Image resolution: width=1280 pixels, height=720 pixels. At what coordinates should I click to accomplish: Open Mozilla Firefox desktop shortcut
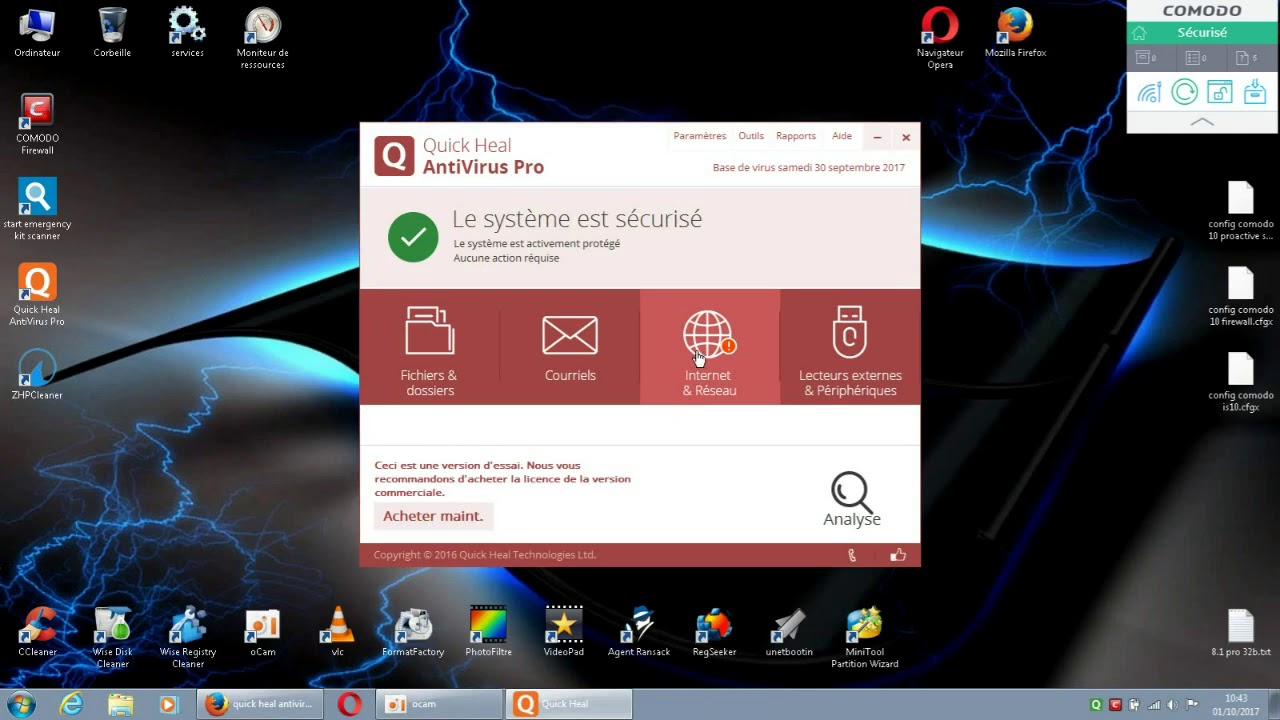point(1015,33)
